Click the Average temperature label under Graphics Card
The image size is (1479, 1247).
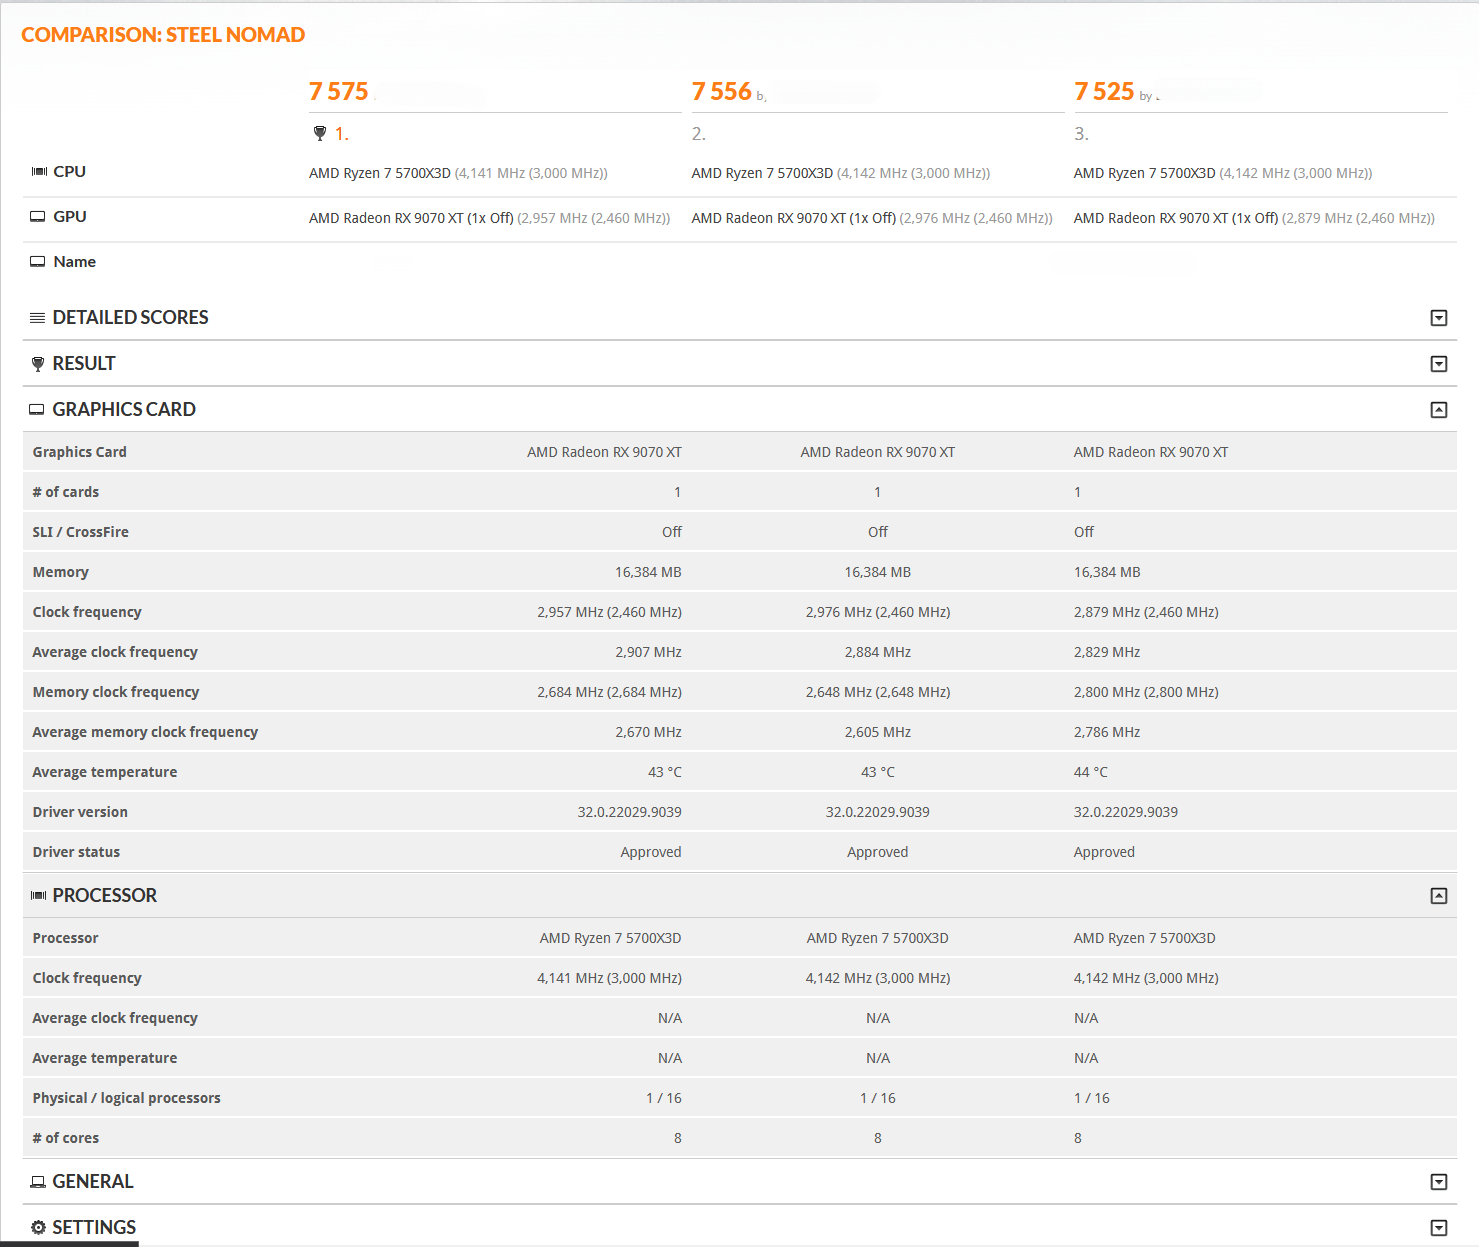tap(105, 772)
